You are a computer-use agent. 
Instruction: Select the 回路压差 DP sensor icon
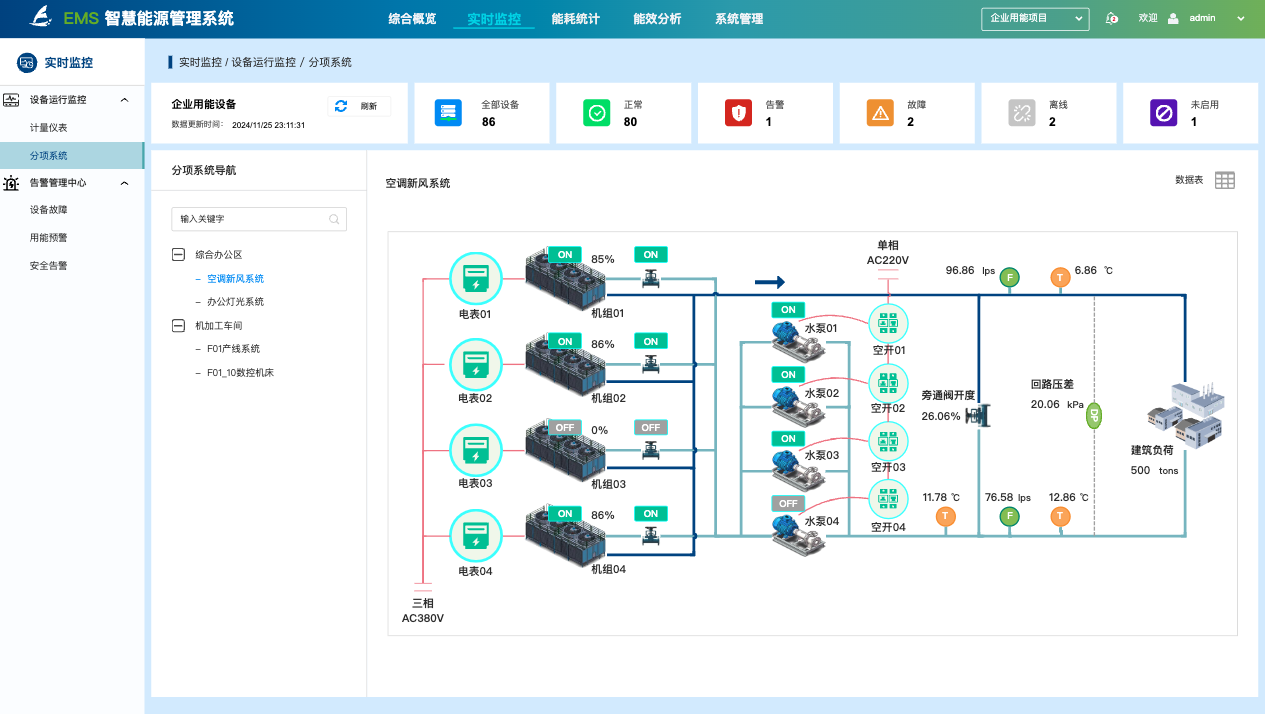[x=1094, y=415]
